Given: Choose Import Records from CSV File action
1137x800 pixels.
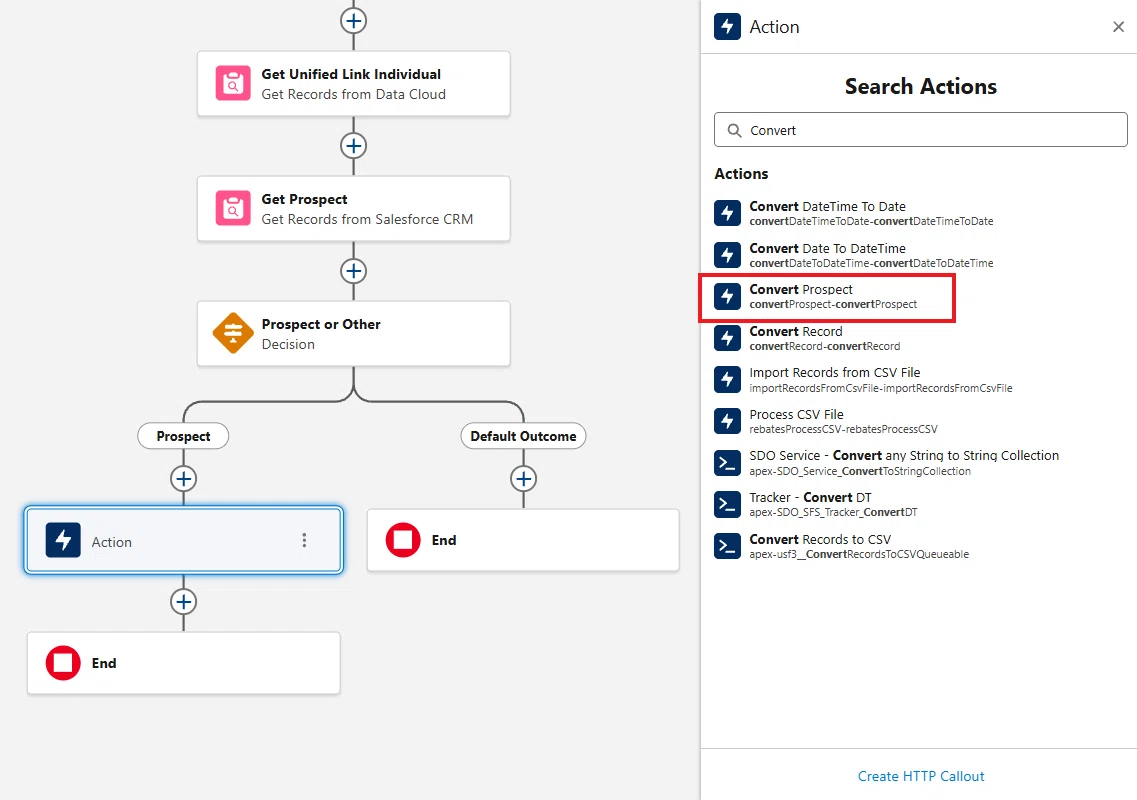Looking at the screenshot, I should (921, 379).
